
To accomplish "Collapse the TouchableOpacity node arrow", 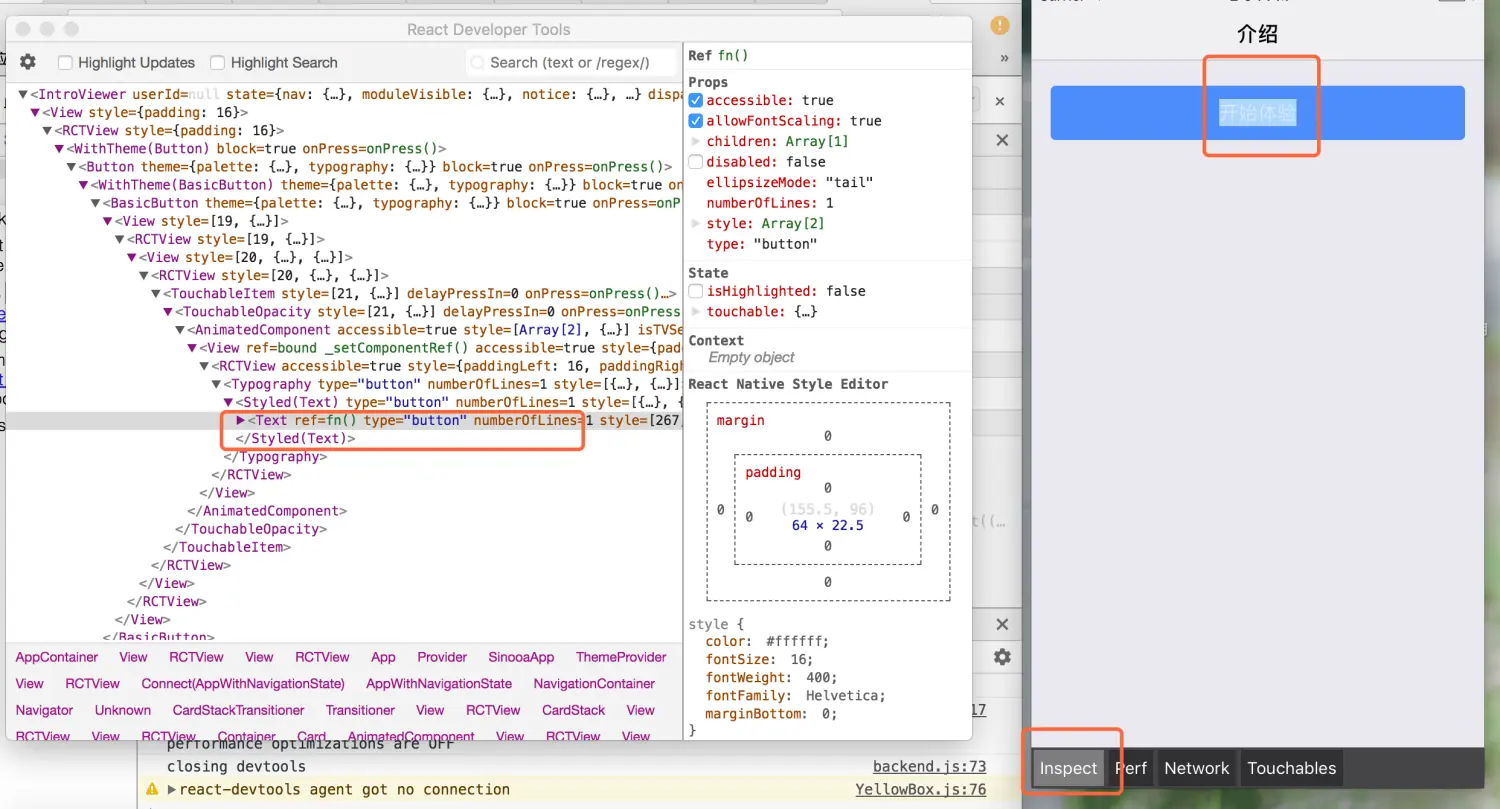I will [167, 312].
